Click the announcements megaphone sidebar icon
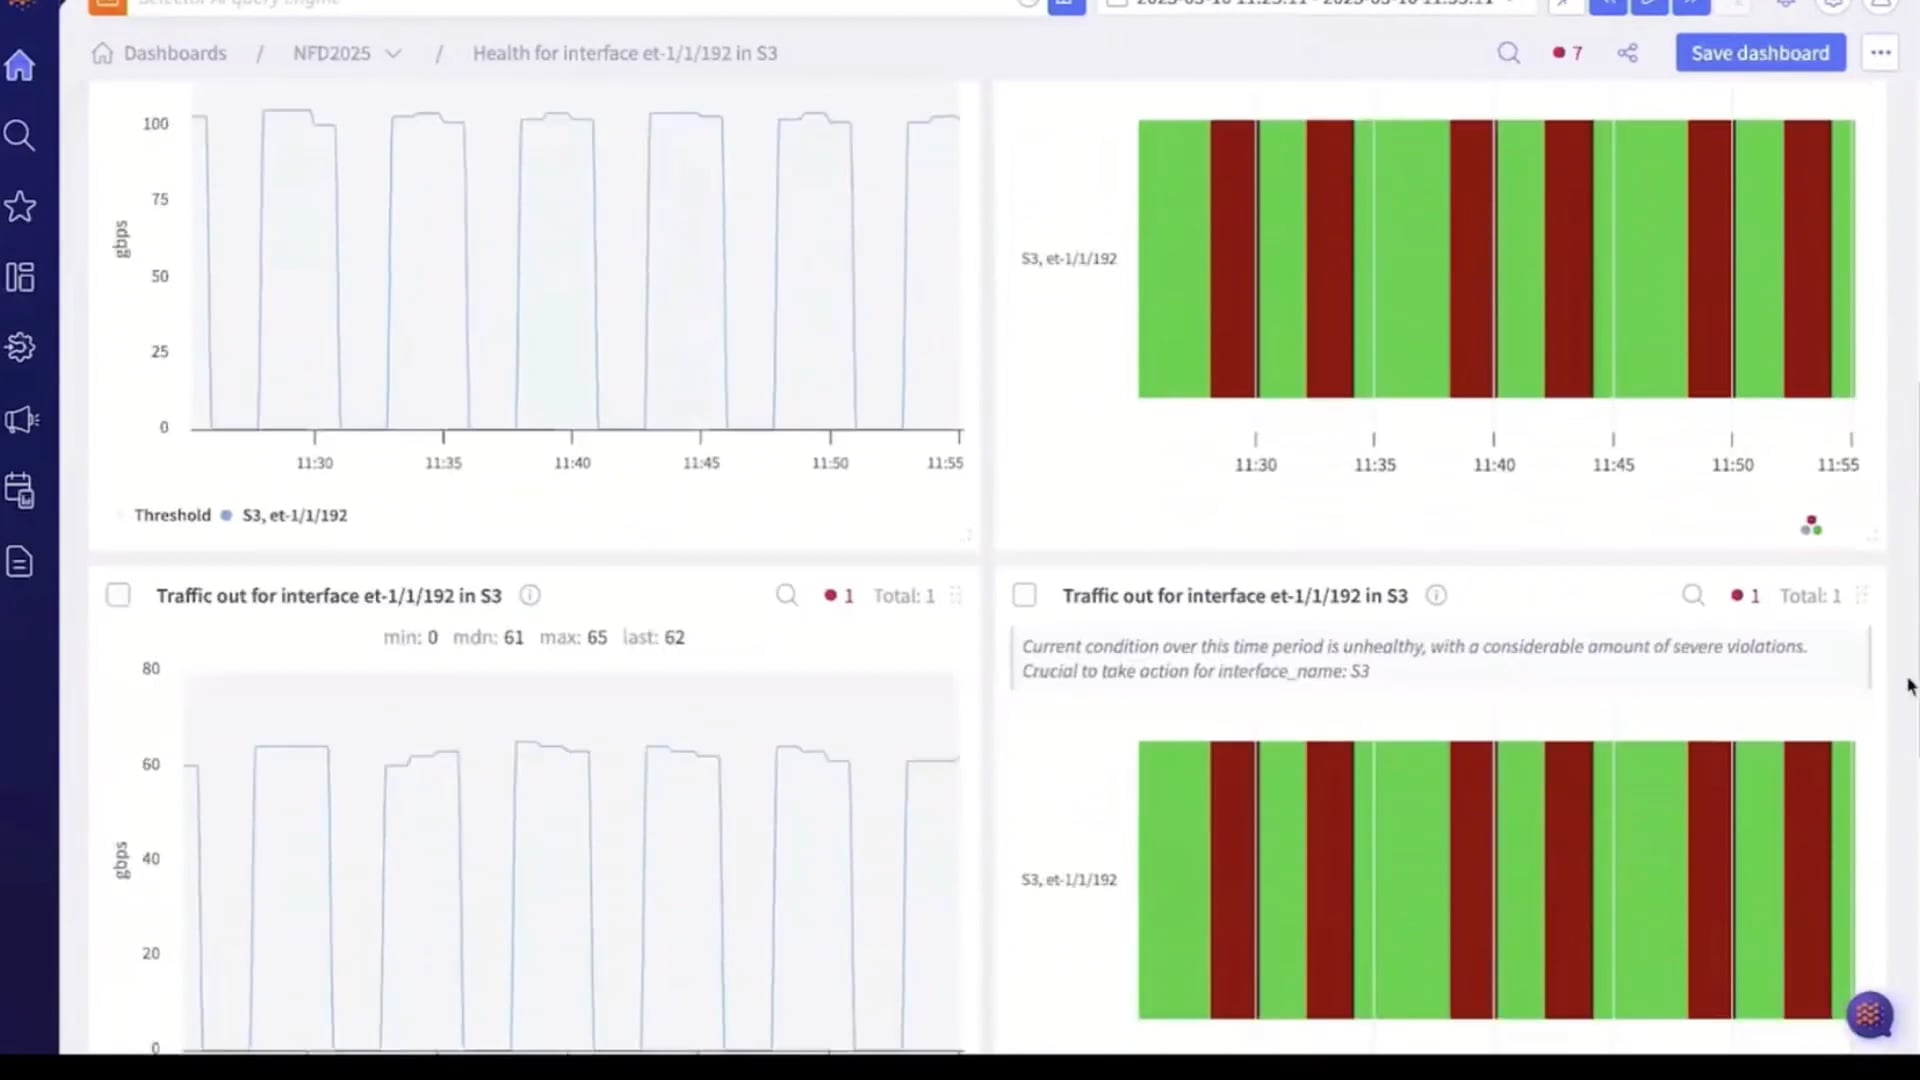1920x1080 pixels. click(x=20, y=420)
